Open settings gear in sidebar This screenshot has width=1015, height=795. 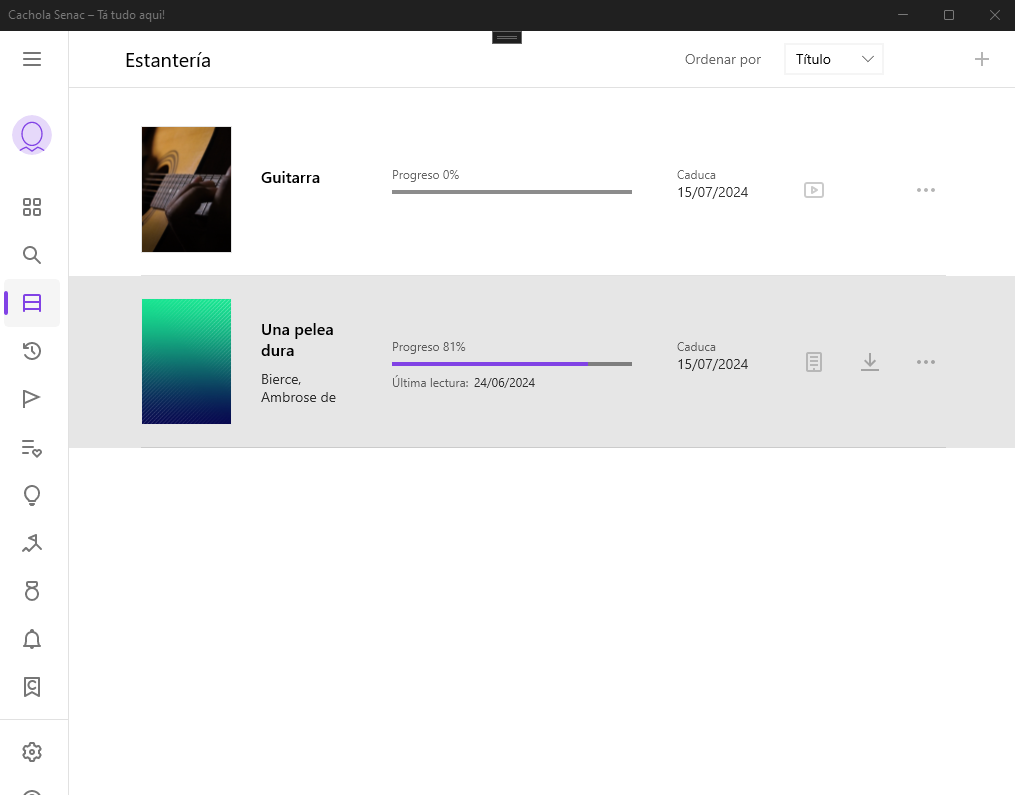tap(32, 752)
